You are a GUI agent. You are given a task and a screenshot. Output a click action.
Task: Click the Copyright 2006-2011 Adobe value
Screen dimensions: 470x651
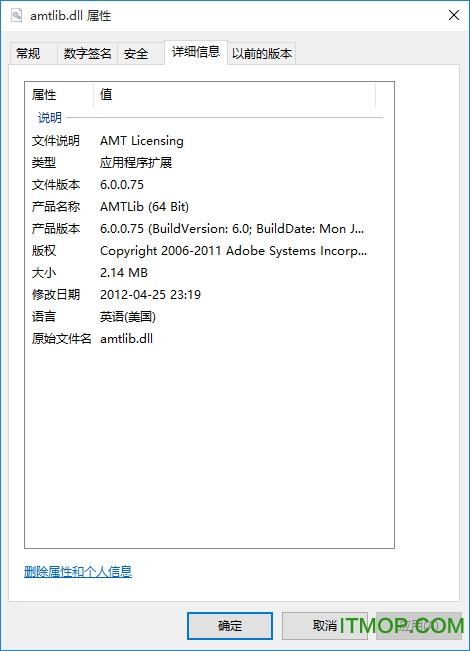click(233, 251)
